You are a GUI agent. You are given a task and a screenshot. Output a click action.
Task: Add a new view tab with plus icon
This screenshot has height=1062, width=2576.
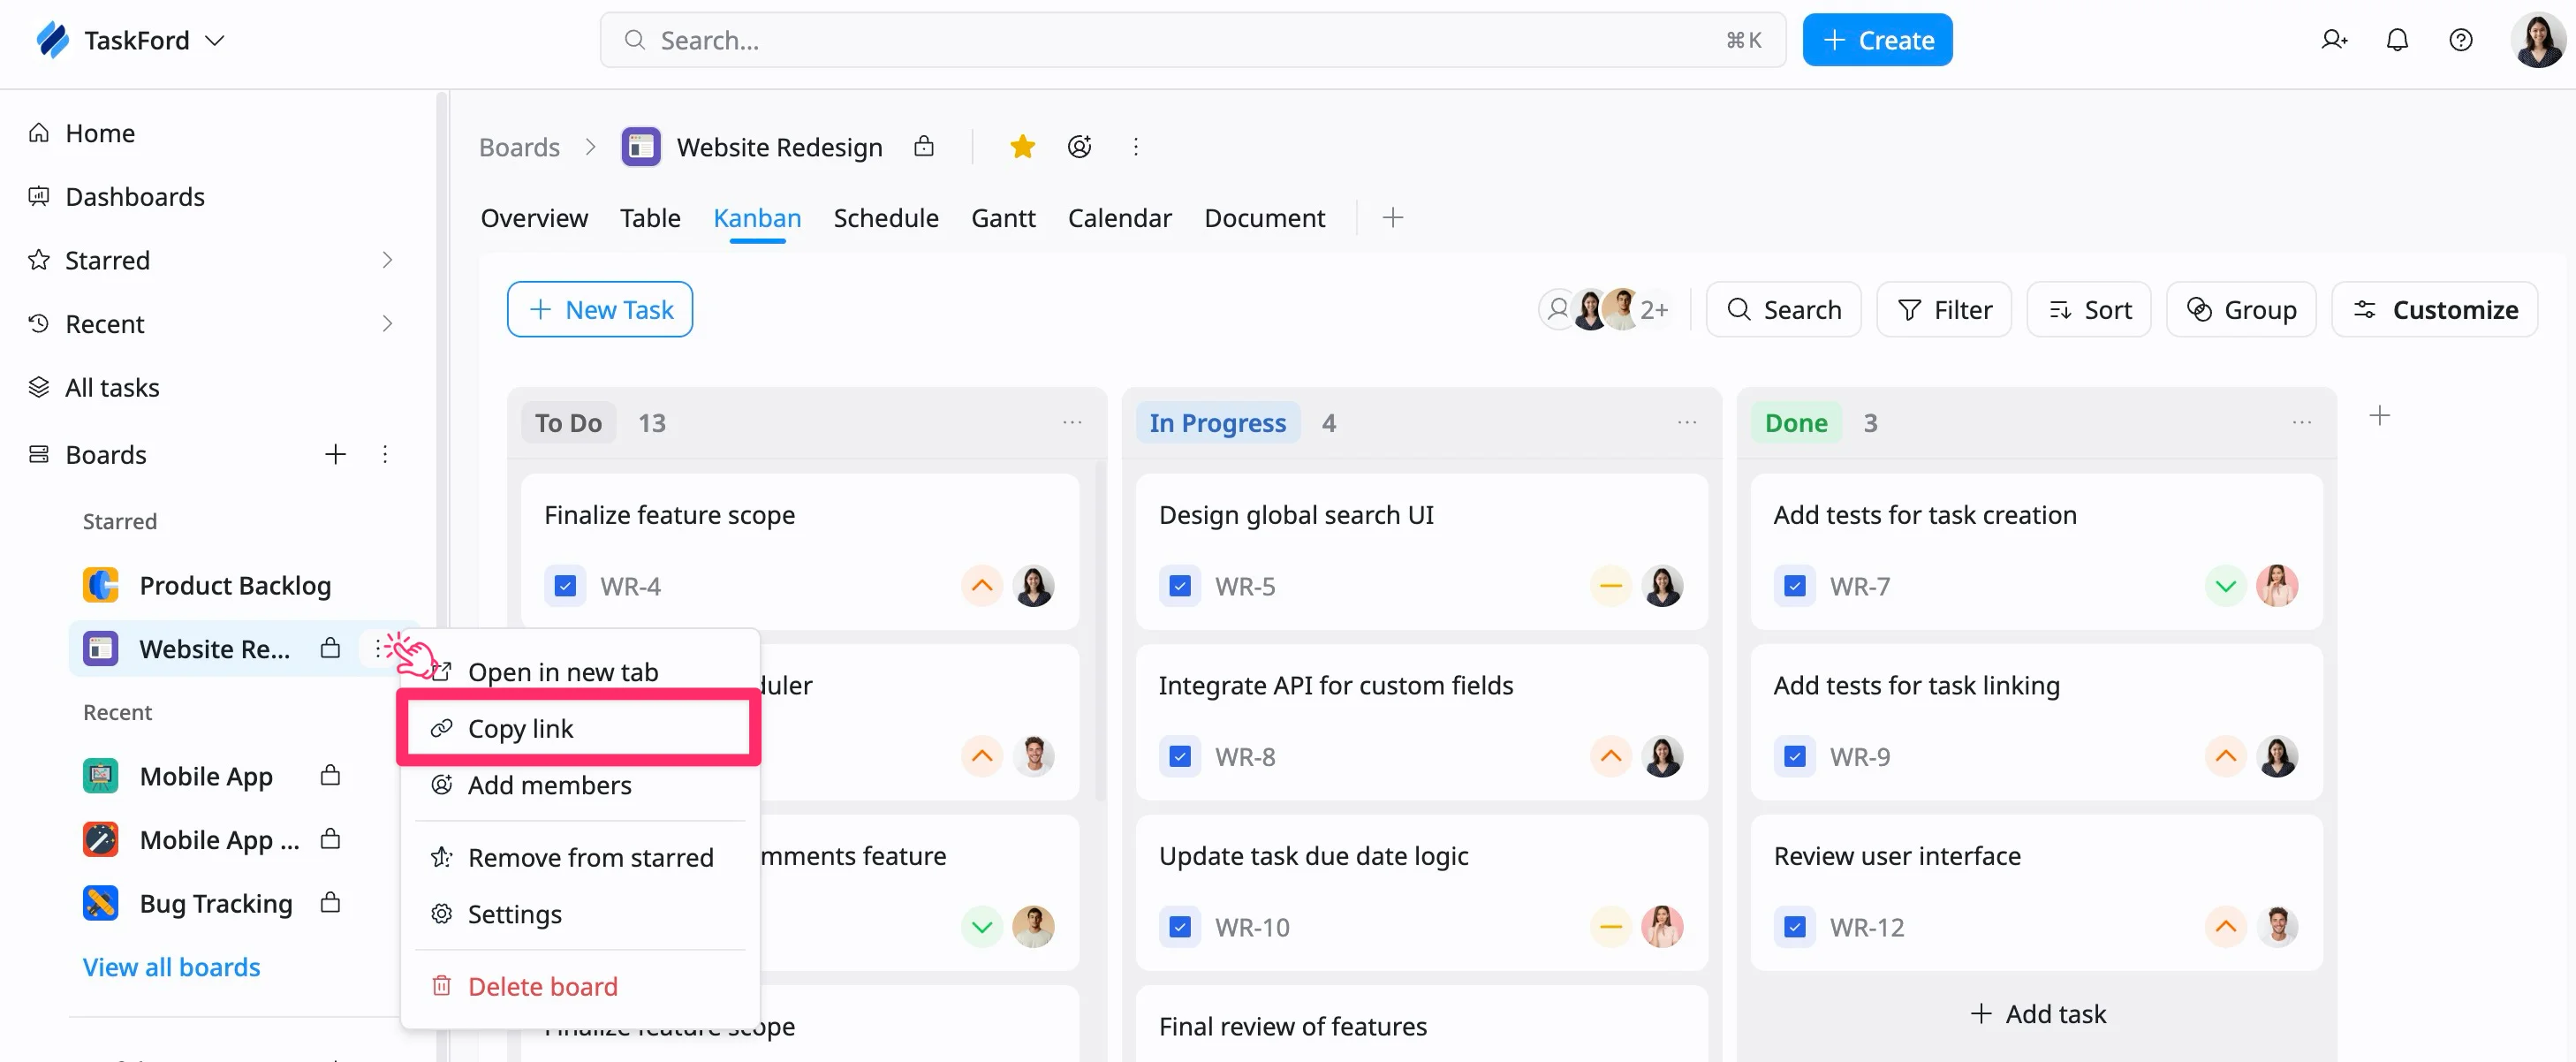(1392, 217)
